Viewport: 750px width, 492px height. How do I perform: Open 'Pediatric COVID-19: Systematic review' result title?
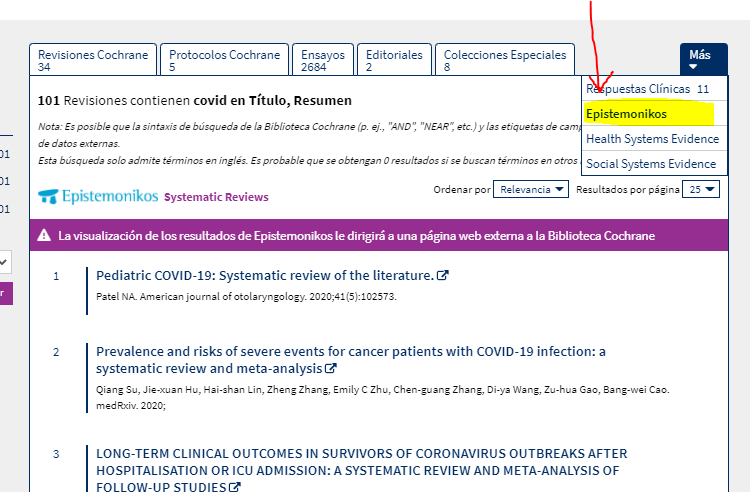(264, 276)
